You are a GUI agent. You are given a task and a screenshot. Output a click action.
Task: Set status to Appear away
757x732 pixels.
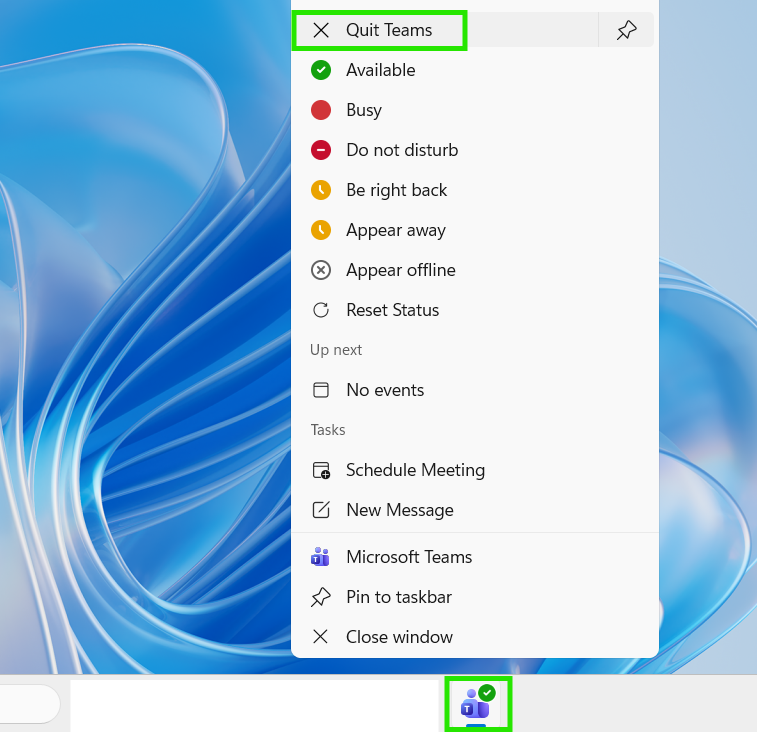[x=475, y=230]
